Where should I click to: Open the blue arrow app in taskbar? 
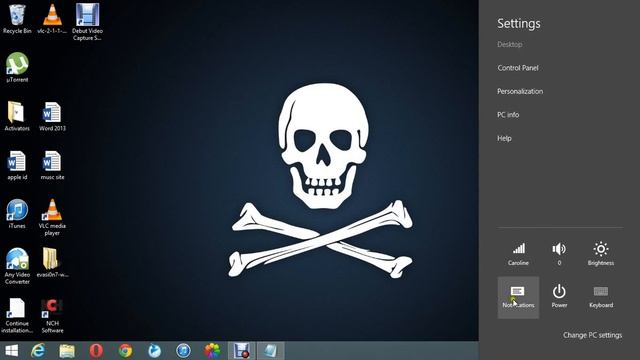(x=154, y=351)
